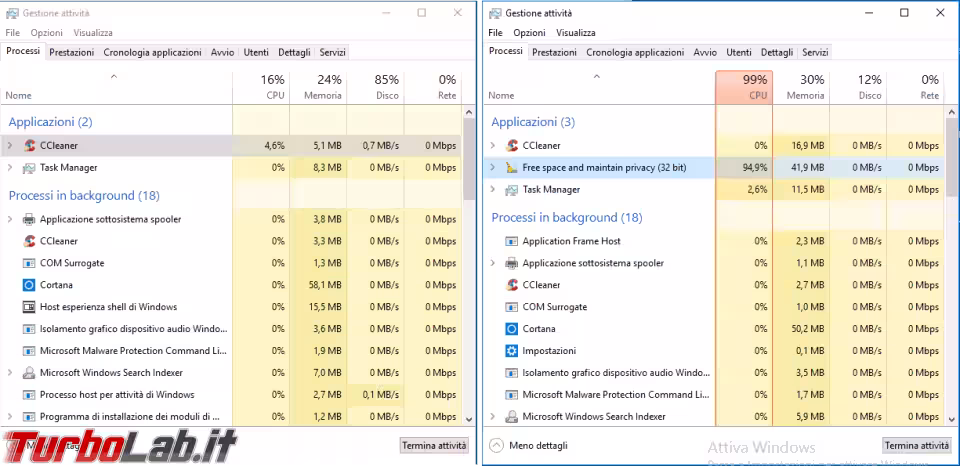Viewport: 960px width, 466px height.
Task: Click the Application Frame Host process icon
Action: (x=511, y=241)
